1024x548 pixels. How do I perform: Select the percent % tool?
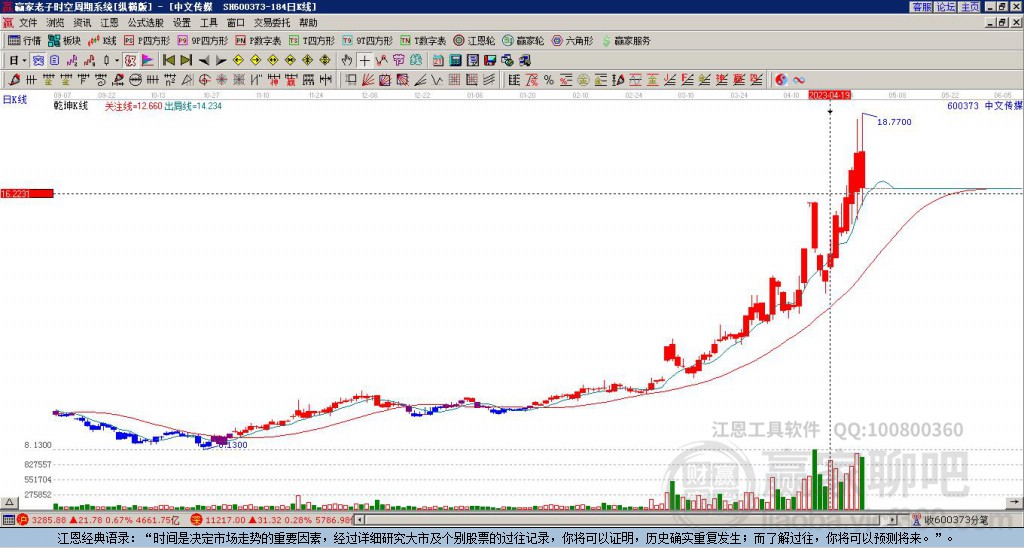pos(549,80)
